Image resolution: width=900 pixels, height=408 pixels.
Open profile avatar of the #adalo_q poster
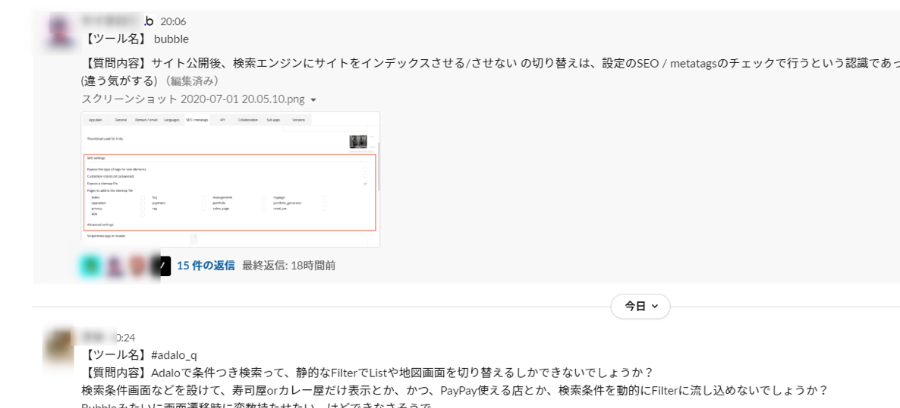click(60, 347)
